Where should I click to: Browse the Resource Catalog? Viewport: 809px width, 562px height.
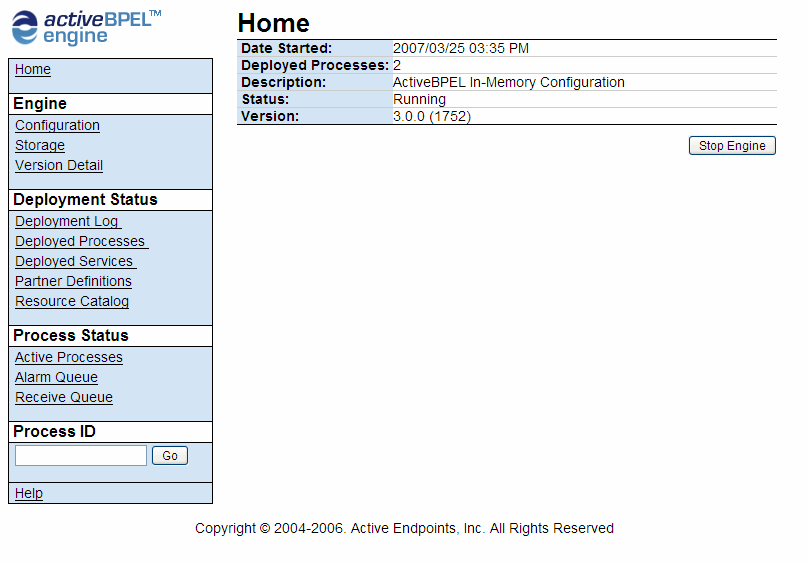(72, 301)
